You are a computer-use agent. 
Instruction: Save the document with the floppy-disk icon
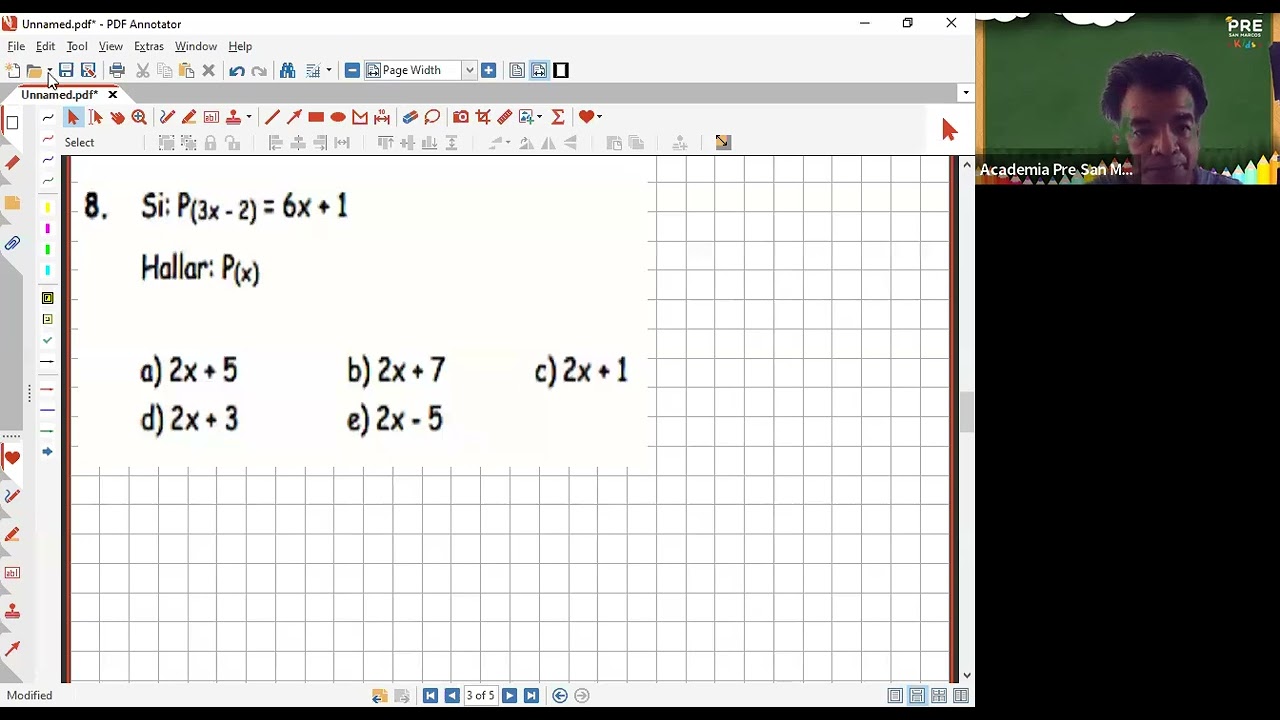(x=66, y=70)
